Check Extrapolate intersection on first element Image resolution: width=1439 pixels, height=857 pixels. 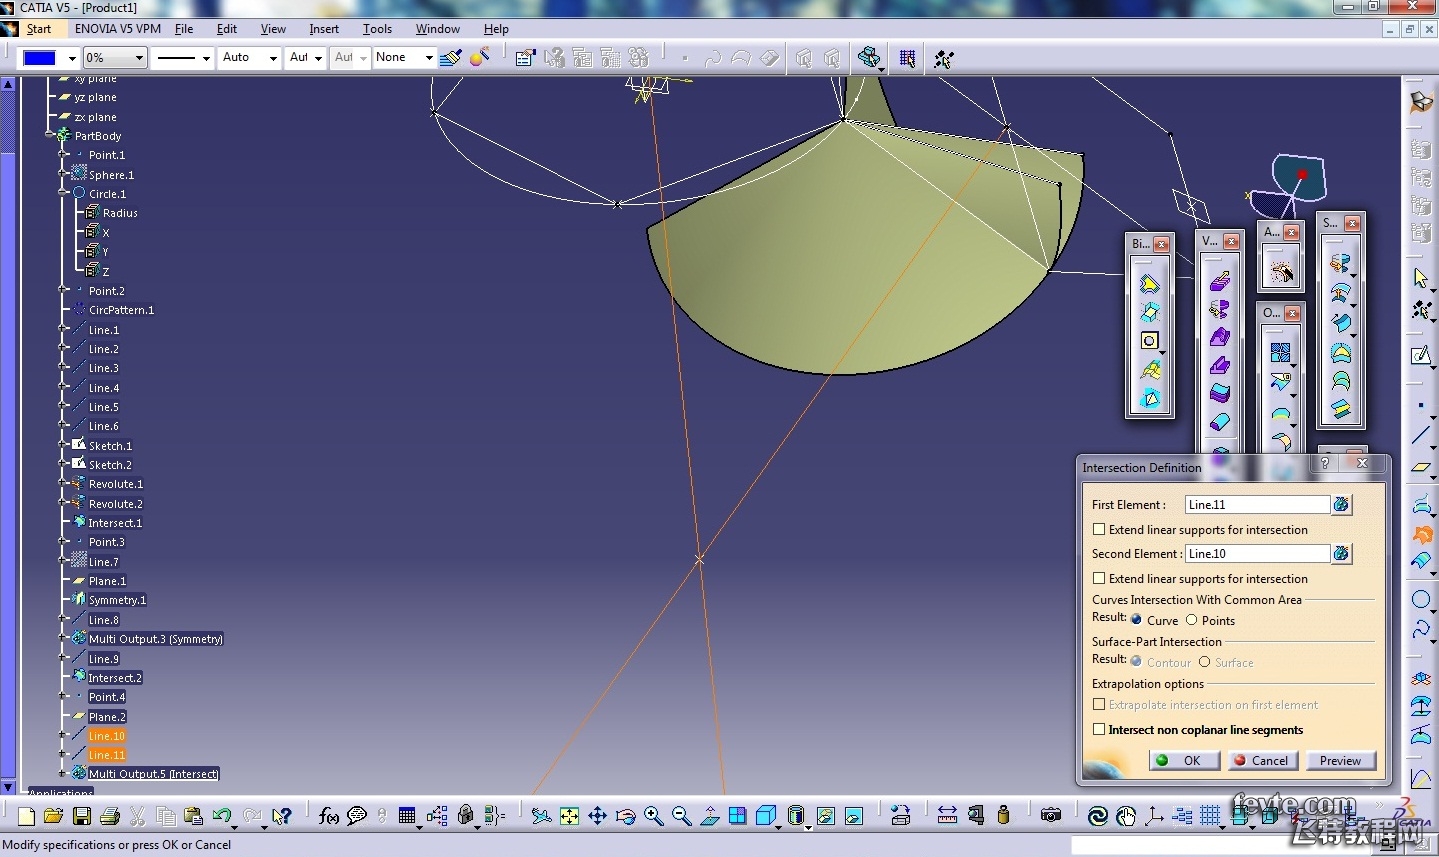pos(1099,705)
